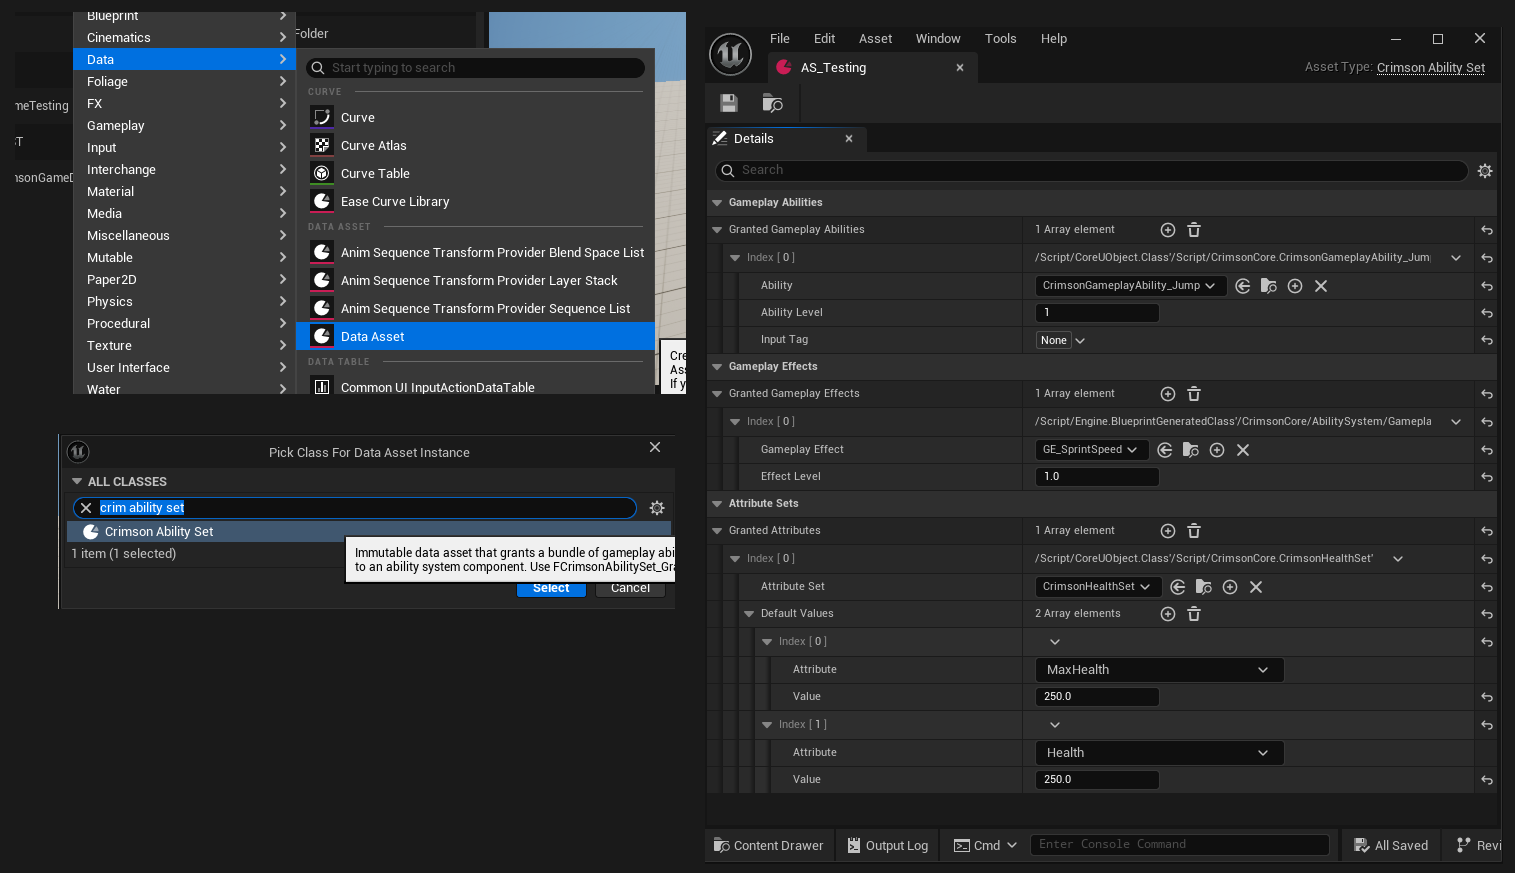Add element to Granted Gameplay Effects array
This screenshot has height=873, width=1515.
pyautogui.click(x=1167, y=394)
